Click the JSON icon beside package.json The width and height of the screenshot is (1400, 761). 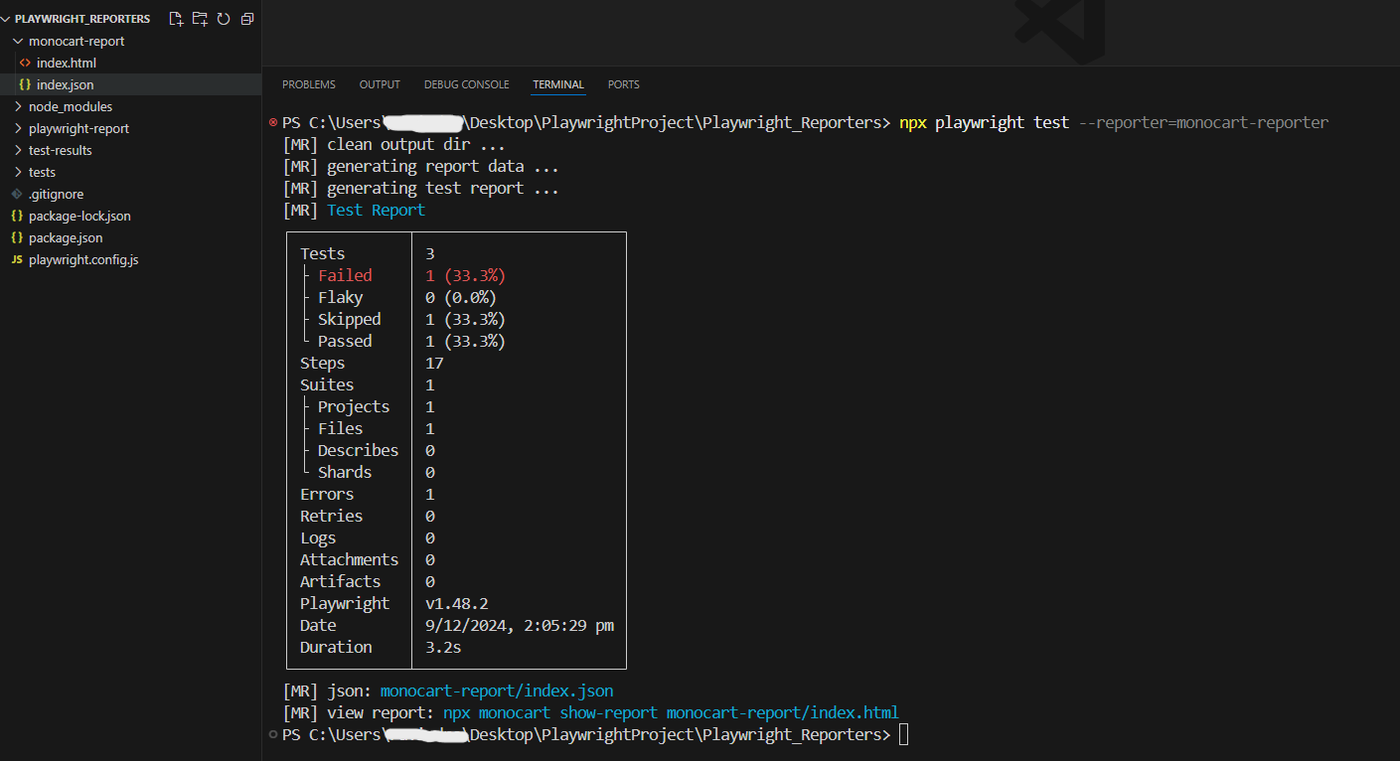coord(17,238)
